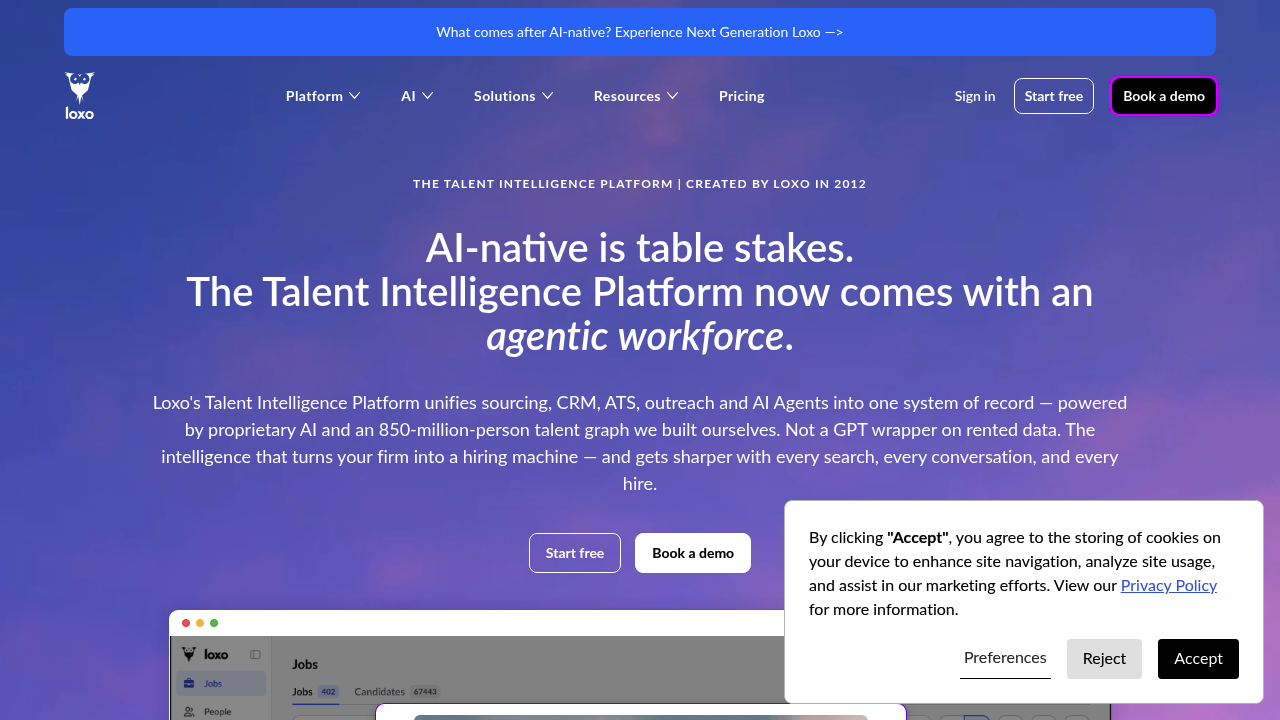1280x720 pixels.
Task: Open the Pricing page
Action: (741, 96)
